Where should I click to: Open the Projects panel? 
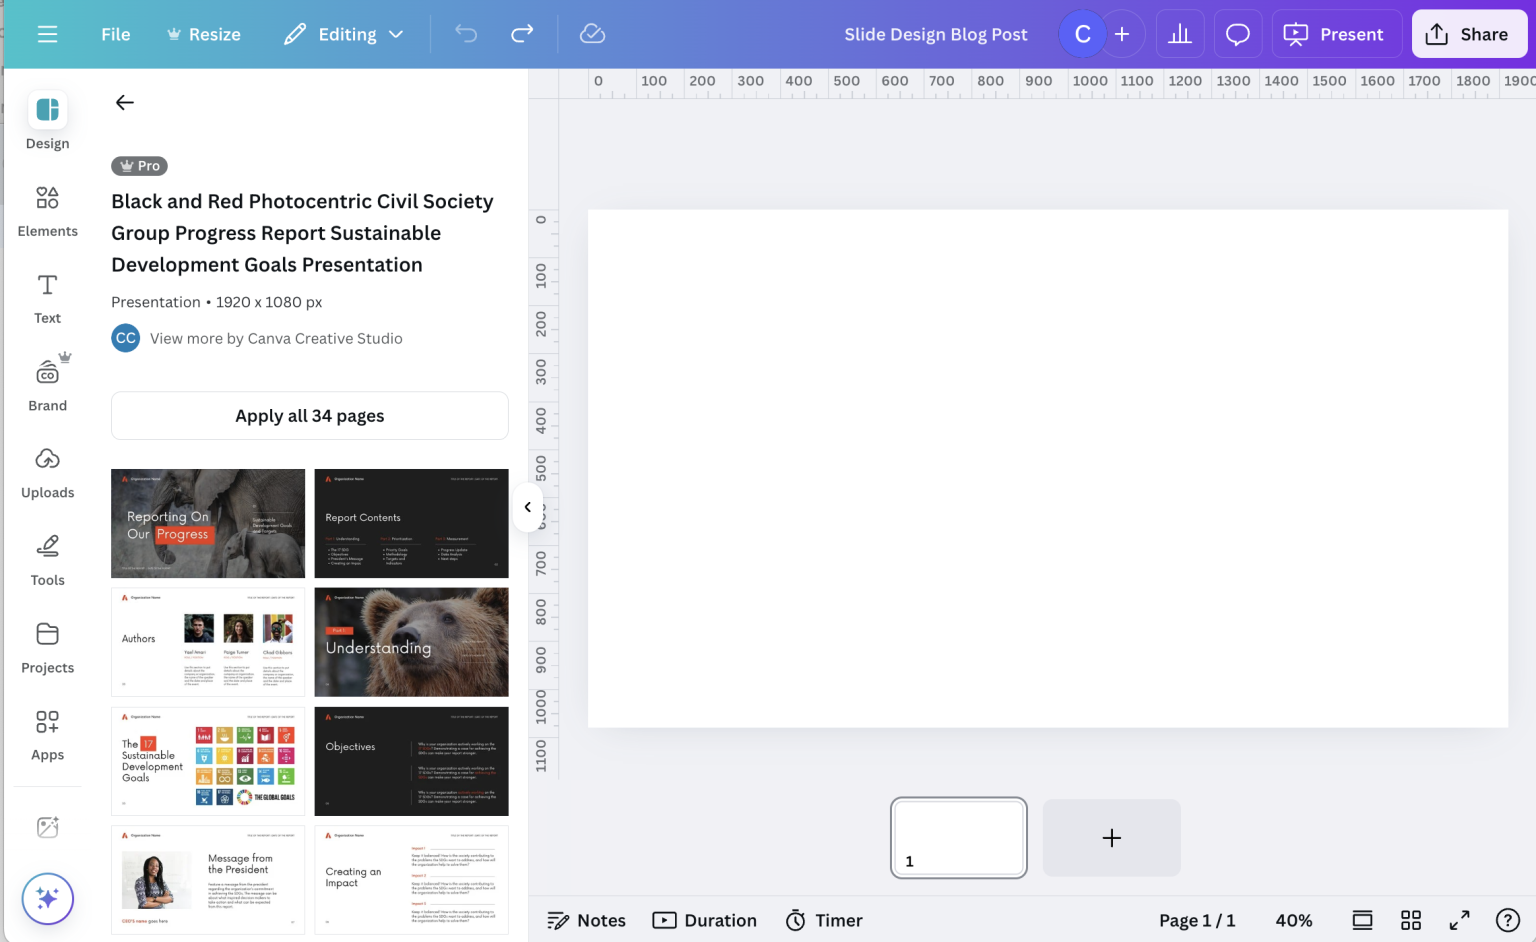47,645
